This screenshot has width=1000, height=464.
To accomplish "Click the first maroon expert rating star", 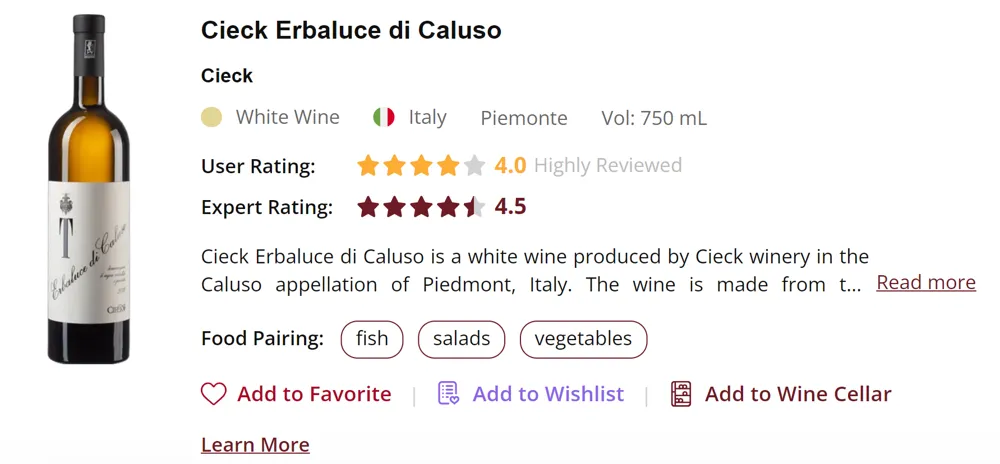I will (x=369, y=208).
